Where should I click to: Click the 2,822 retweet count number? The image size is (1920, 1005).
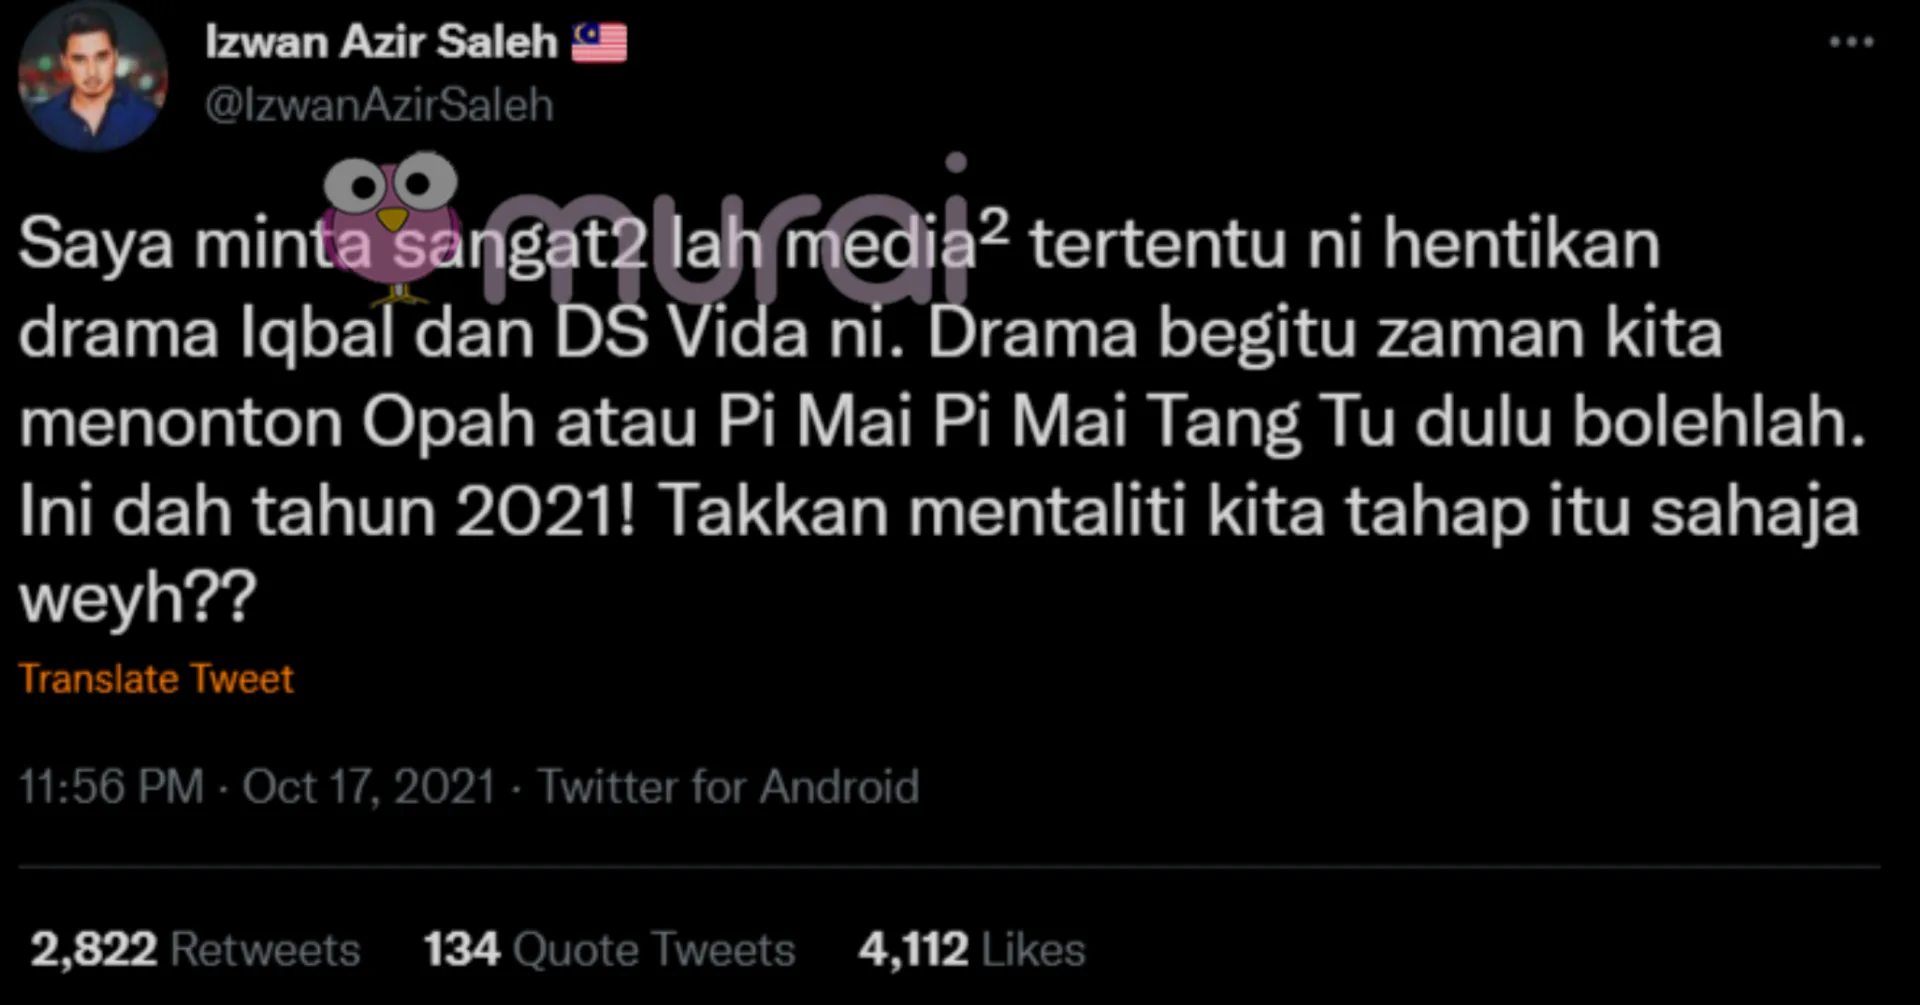(x=94, y=948)
